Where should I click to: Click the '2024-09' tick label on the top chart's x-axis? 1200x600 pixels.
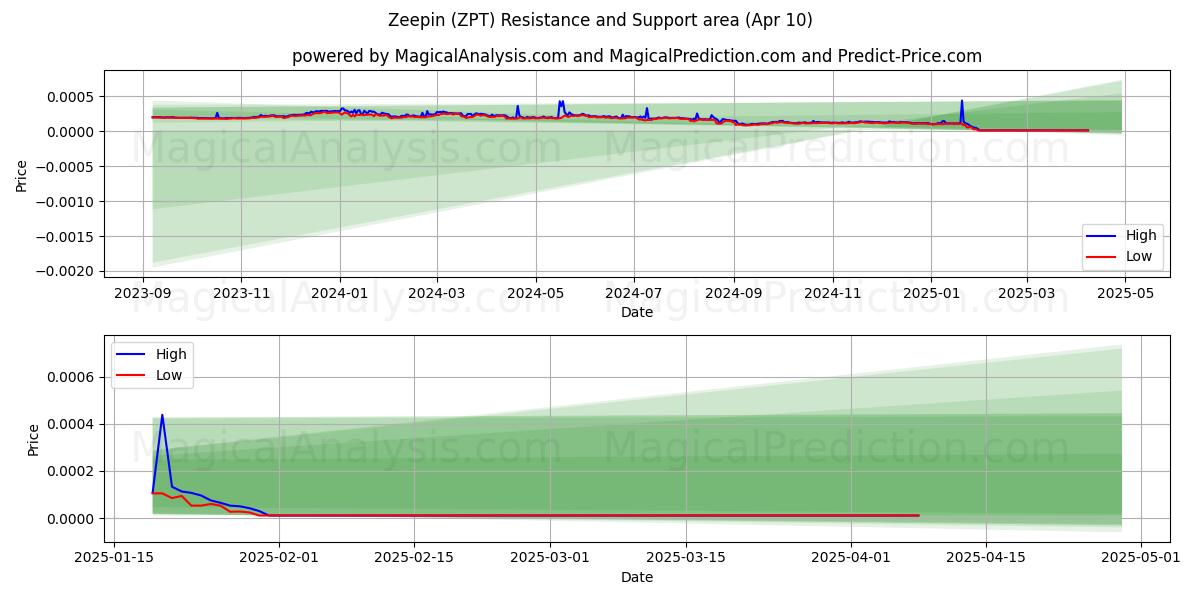point(734,293)
